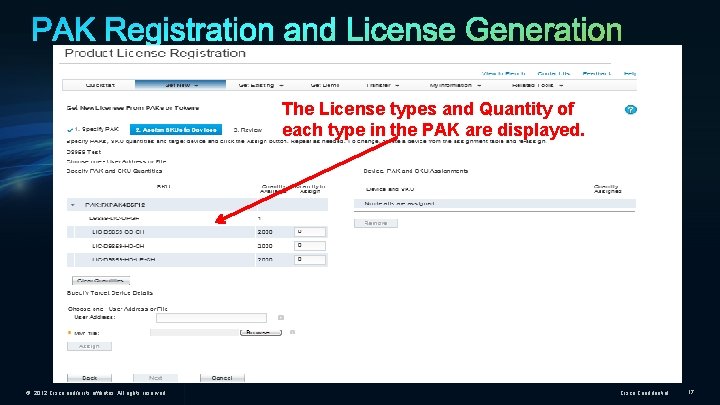Open the Get Existing dropdown menu
This screenshot has height=405, width=720.
pyautogui.click(x=261, y=85)
